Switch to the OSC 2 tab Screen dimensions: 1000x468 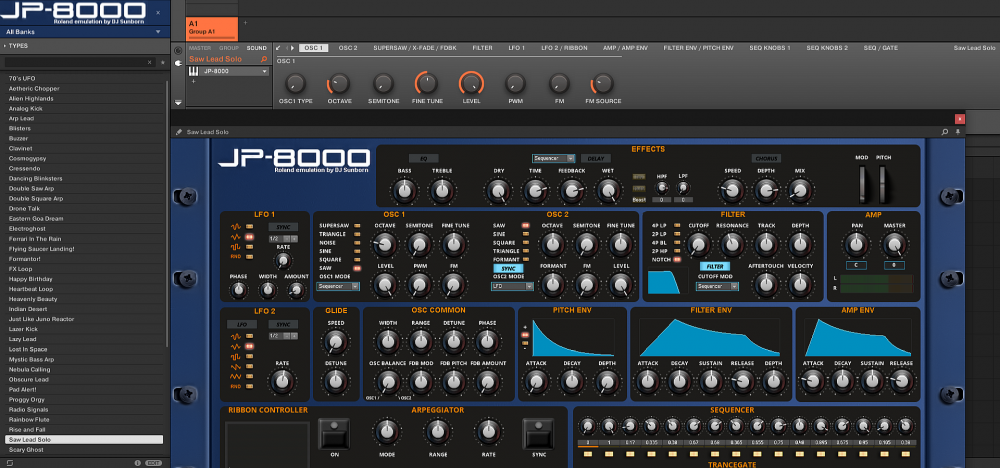(348, 48)
